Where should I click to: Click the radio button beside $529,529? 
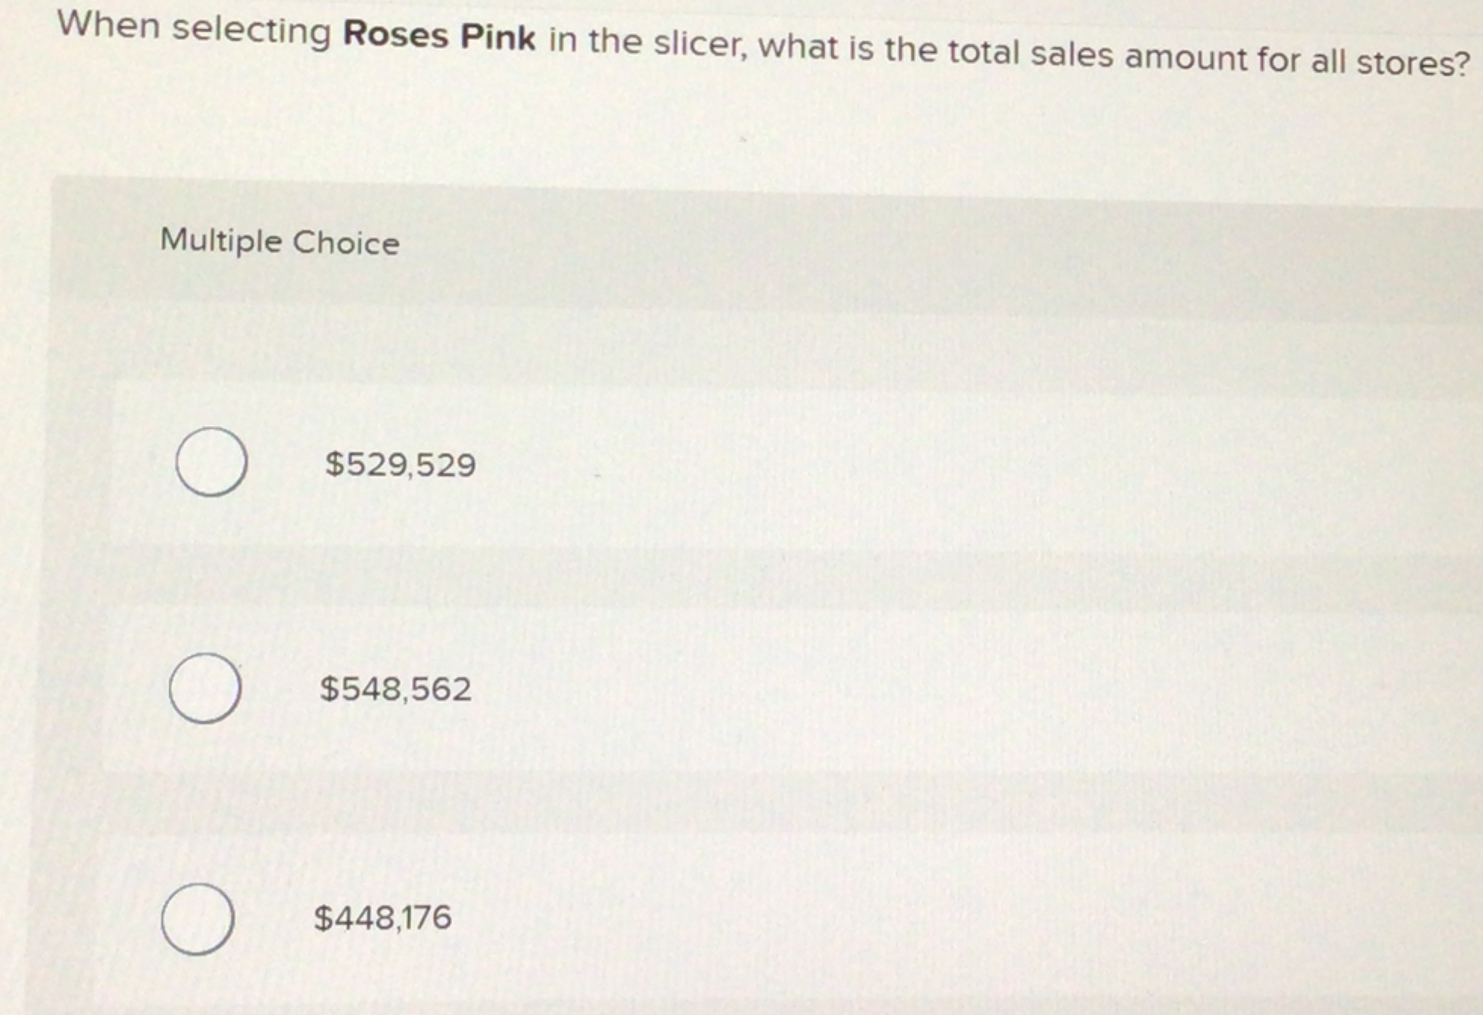[212, 461]
